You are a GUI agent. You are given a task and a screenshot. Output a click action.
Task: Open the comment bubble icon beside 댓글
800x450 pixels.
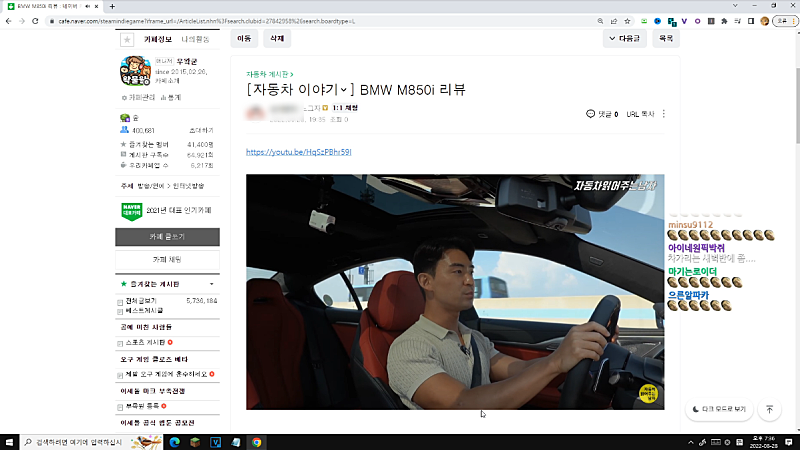(x=590, y=114)
